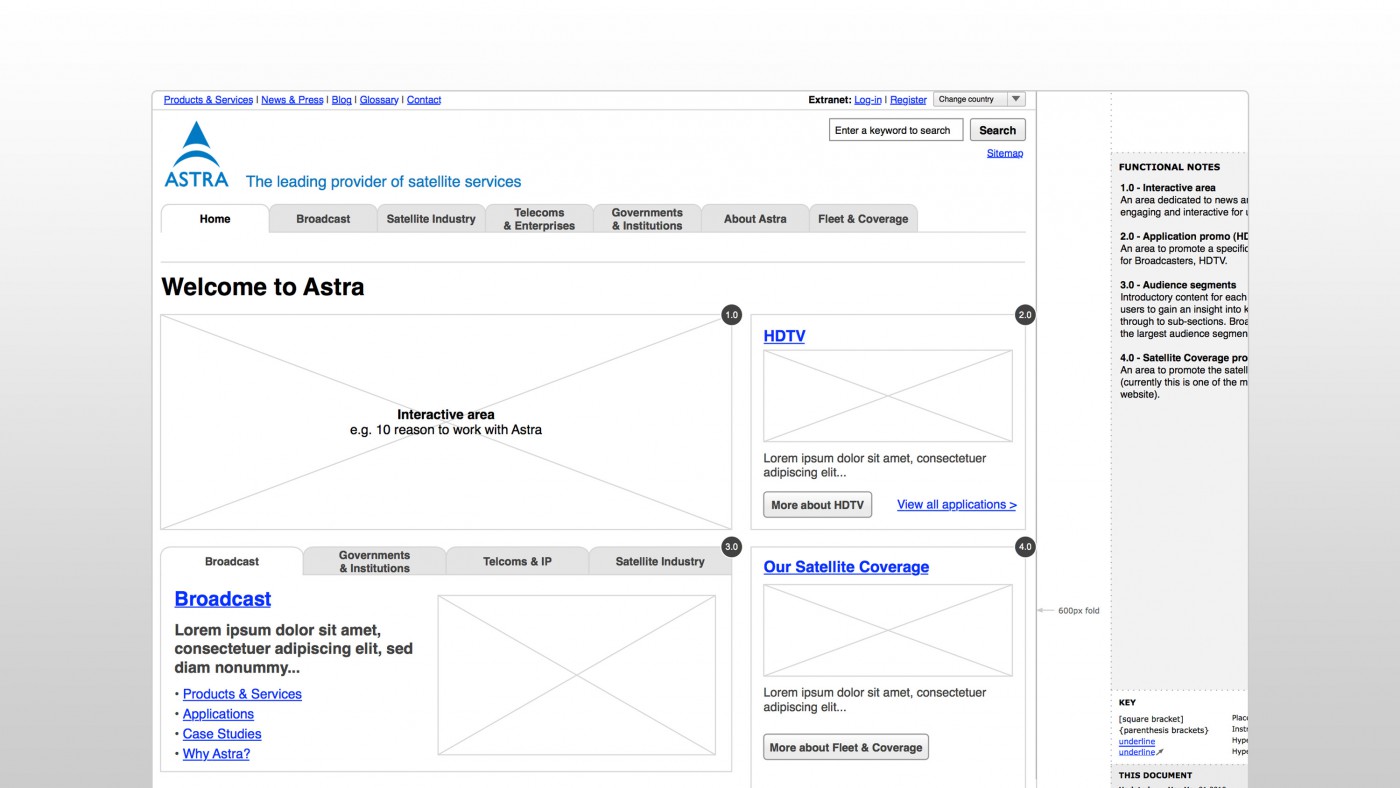Viewport: 1400px width, 788px height.
Task: Open the Governments & Institutions main navigation tab
Action: [647, 219]
